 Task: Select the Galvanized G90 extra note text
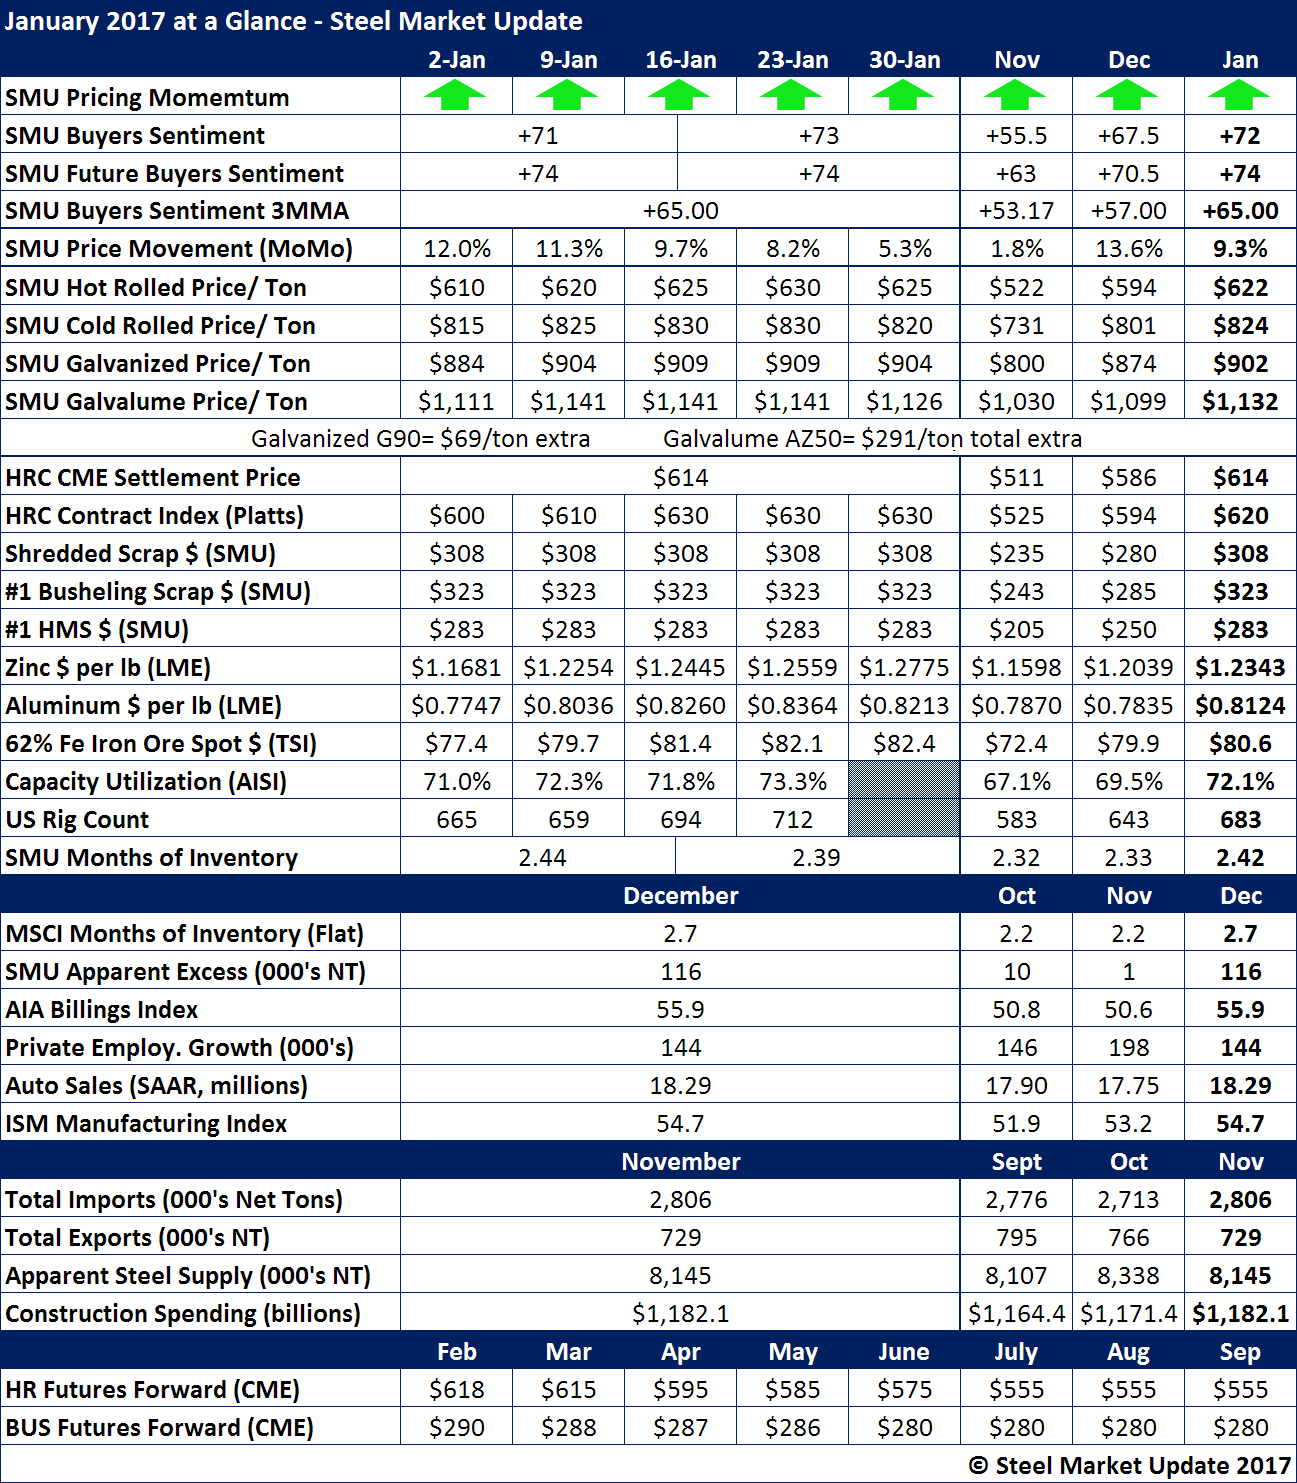click(420, 439)
